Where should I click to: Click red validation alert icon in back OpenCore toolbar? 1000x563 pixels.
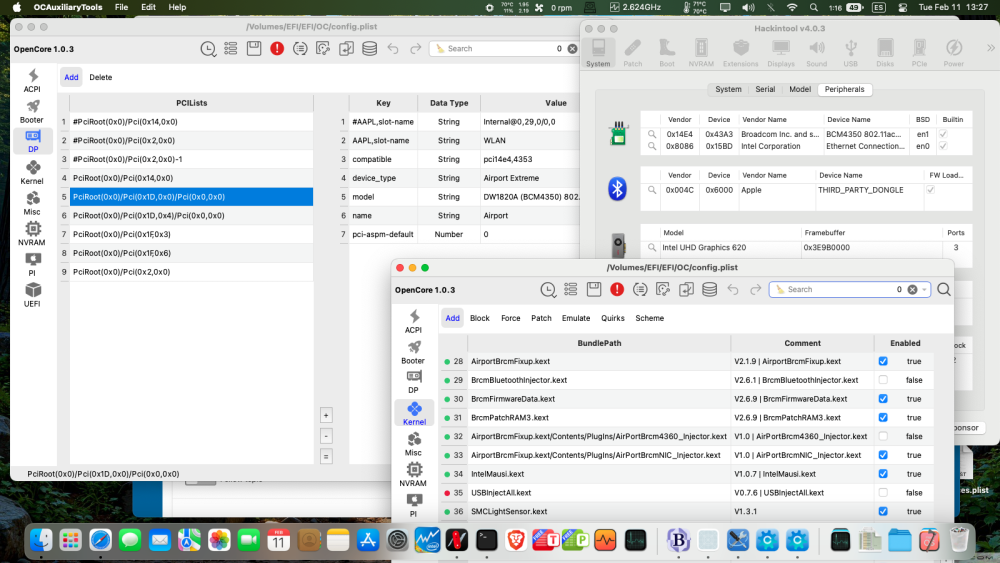[277, 48]
